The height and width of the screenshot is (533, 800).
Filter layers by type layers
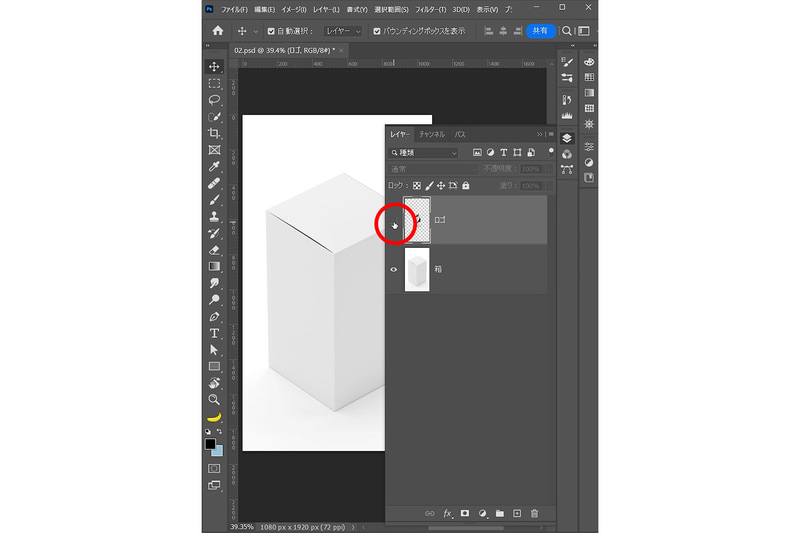coord(504,153)
